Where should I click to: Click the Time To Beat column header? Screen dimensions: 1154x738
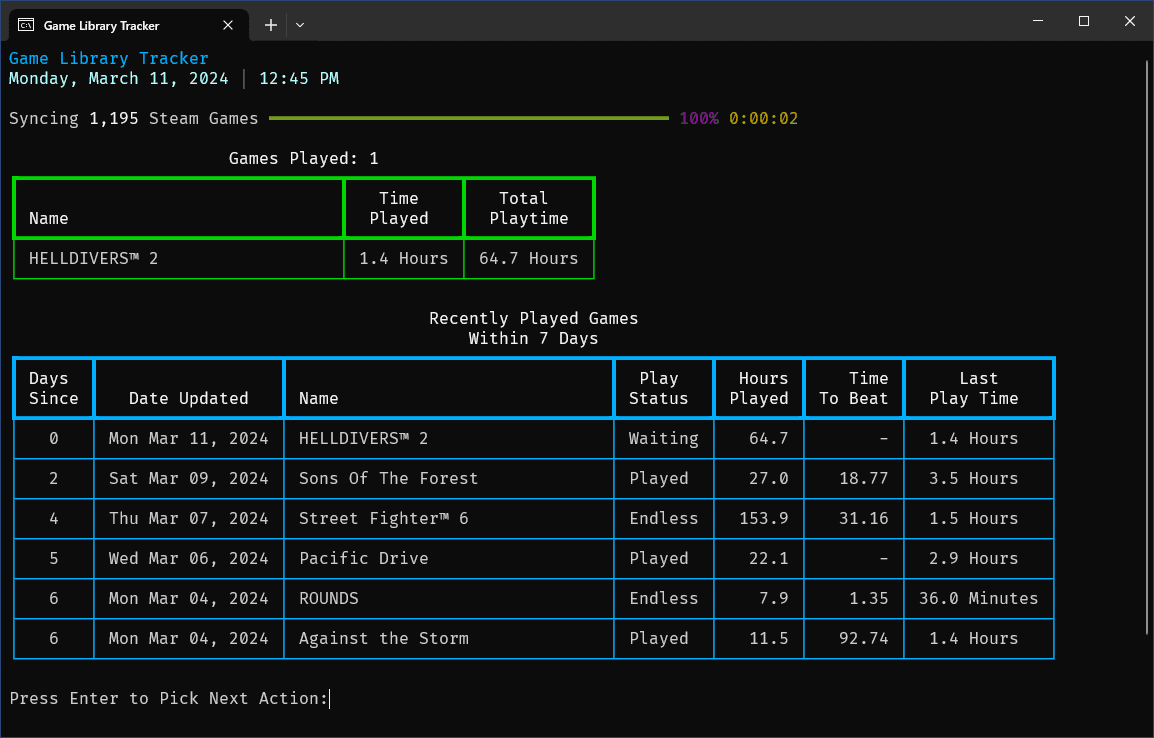coord(854,388)
